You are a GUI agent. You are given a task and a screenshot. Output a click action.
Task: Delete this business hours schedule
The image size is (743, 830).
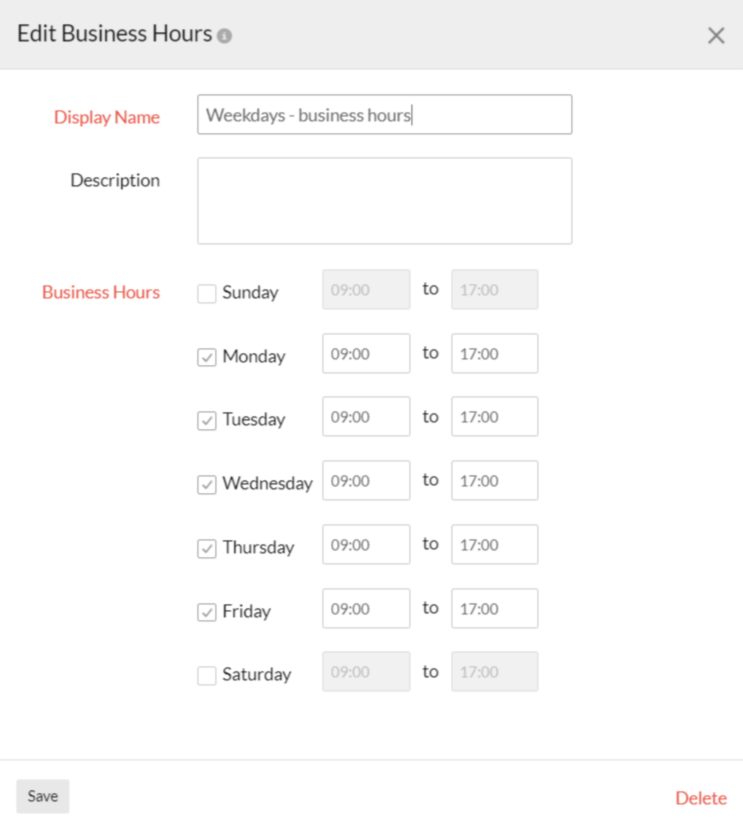(x=701, y=797)
